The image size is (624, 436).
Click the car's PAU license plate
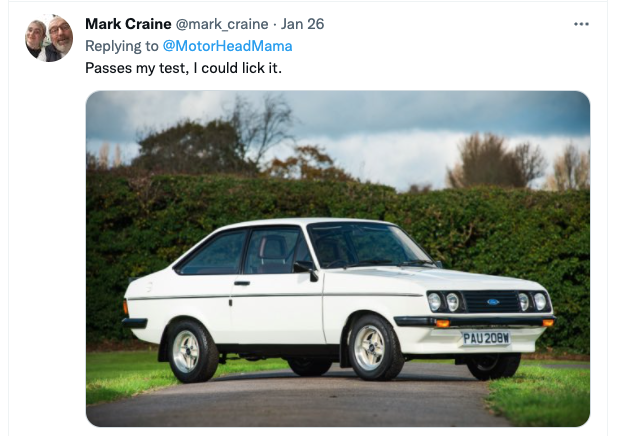pyautogui.click(x=485, y=338)
